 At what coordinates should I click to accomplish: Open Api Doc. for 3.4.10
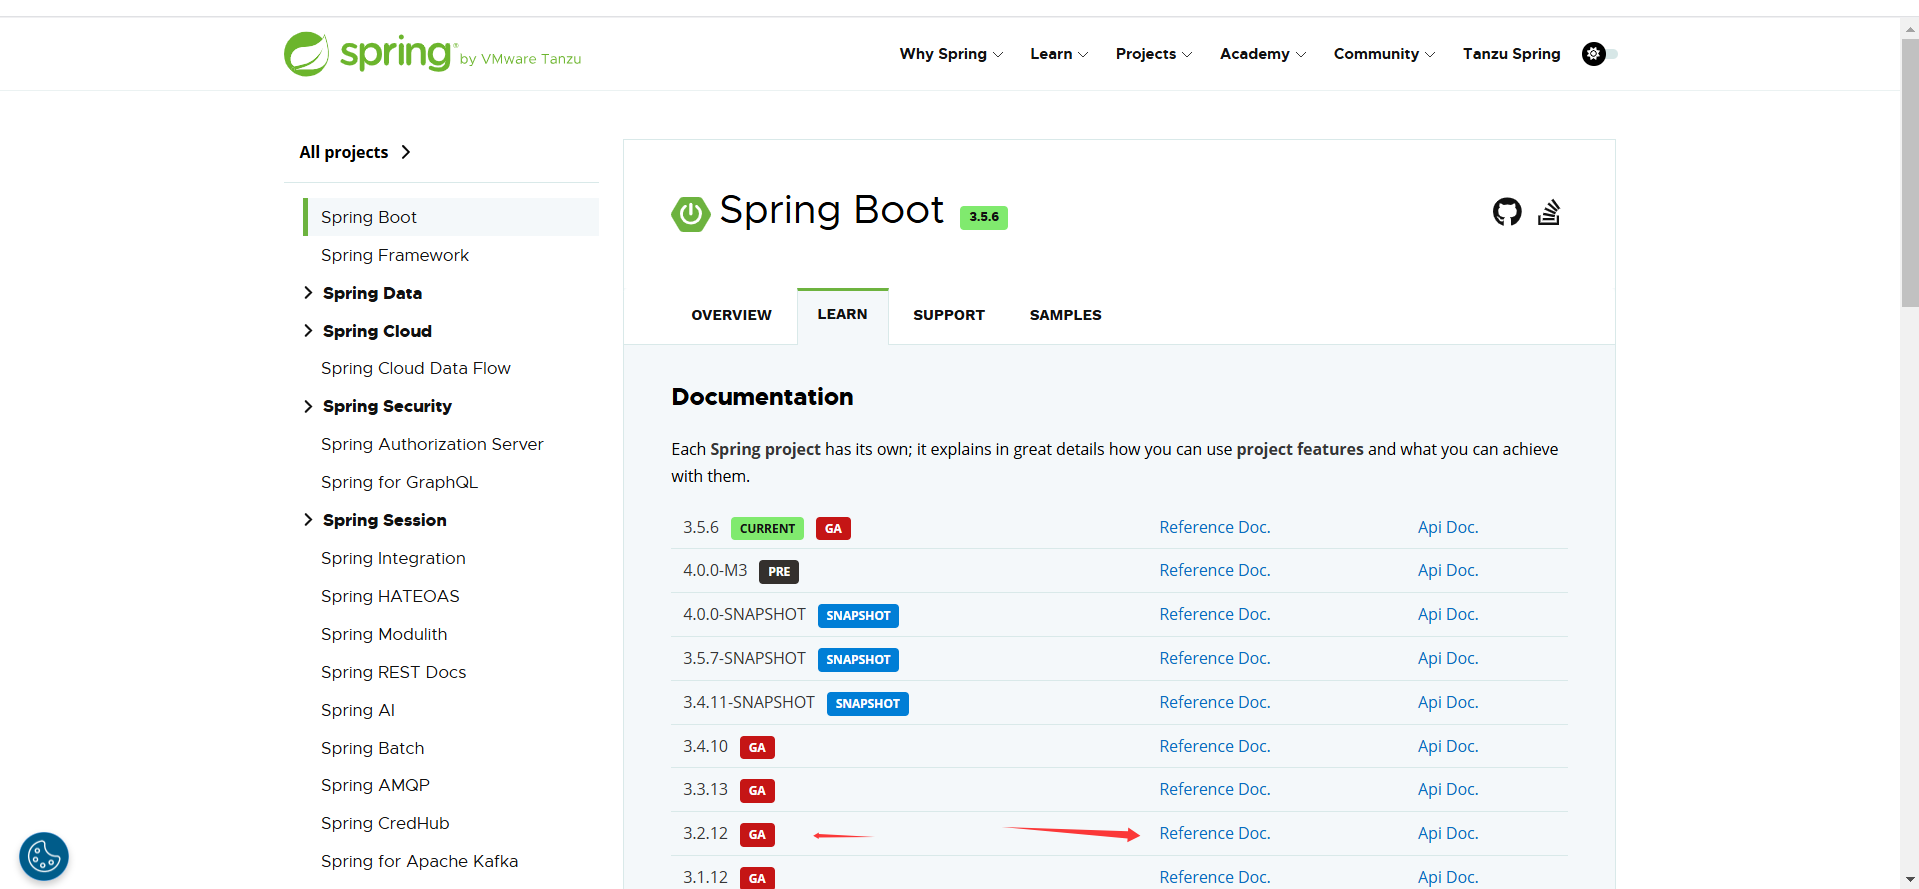pos(1447,746)
